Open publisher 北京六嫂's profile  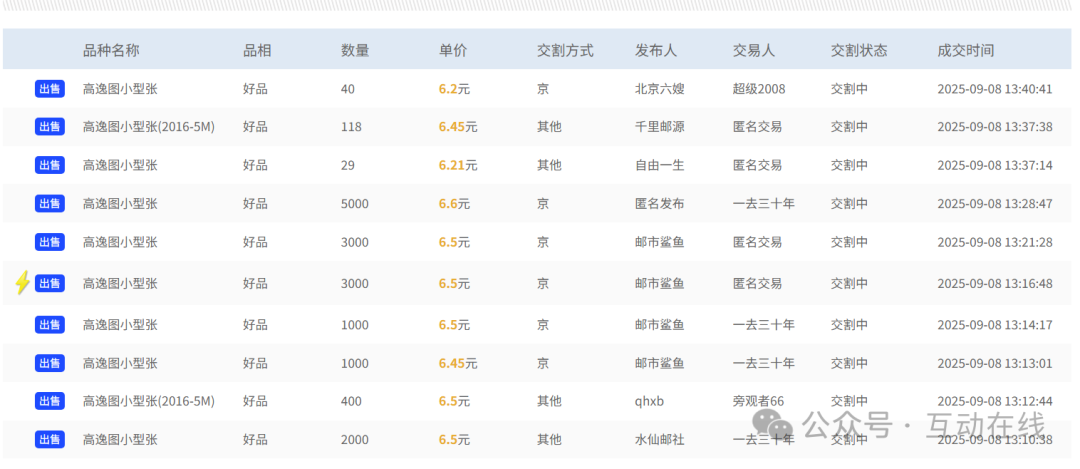[660, 89]
